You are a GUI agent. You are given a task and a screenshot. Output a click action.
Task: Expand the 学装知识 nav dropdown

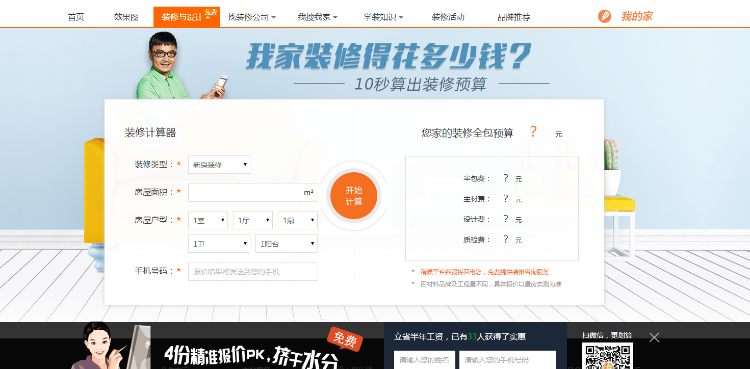383,17
